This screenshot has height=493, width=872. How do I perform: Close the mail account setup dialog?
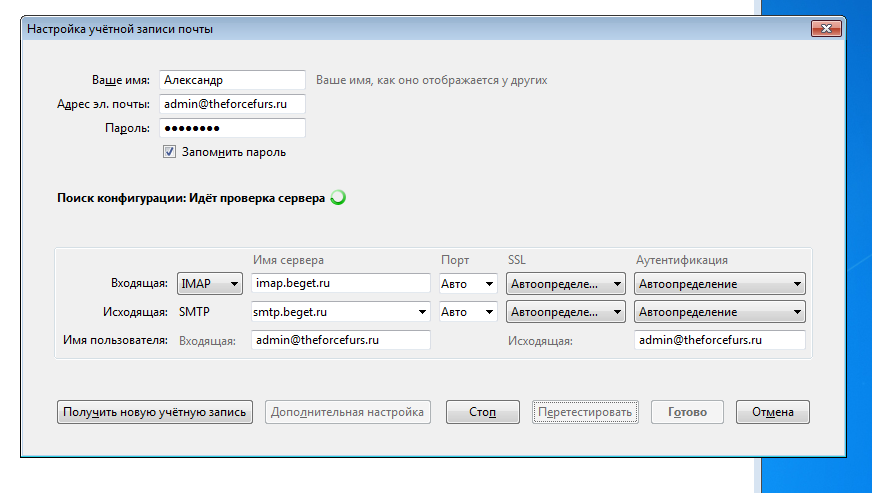tap(826, 28)
